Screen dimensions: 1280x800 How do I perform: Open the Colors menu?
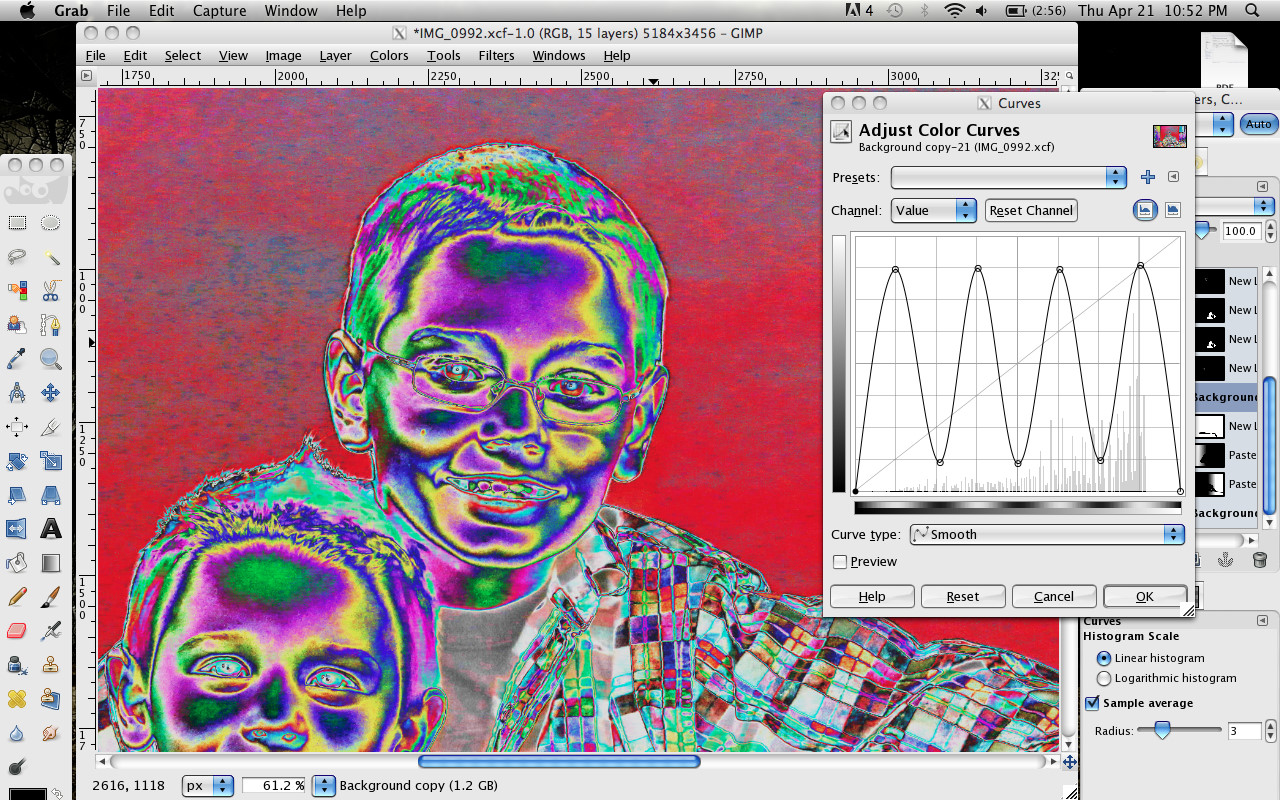[389, 56]
